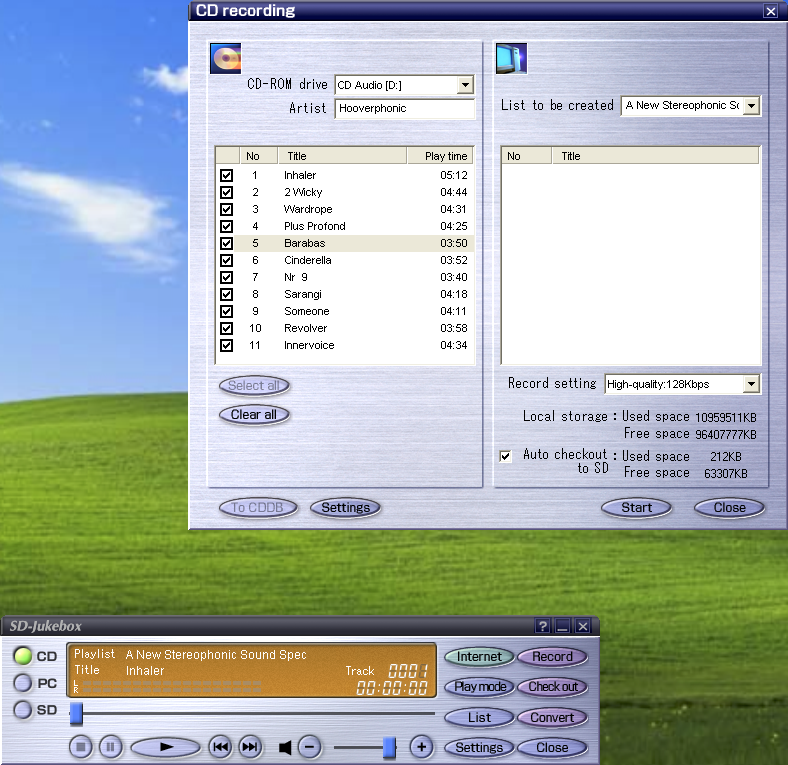Click the Convert button
This screenshot has width=788, height=765.
[552, 717]
